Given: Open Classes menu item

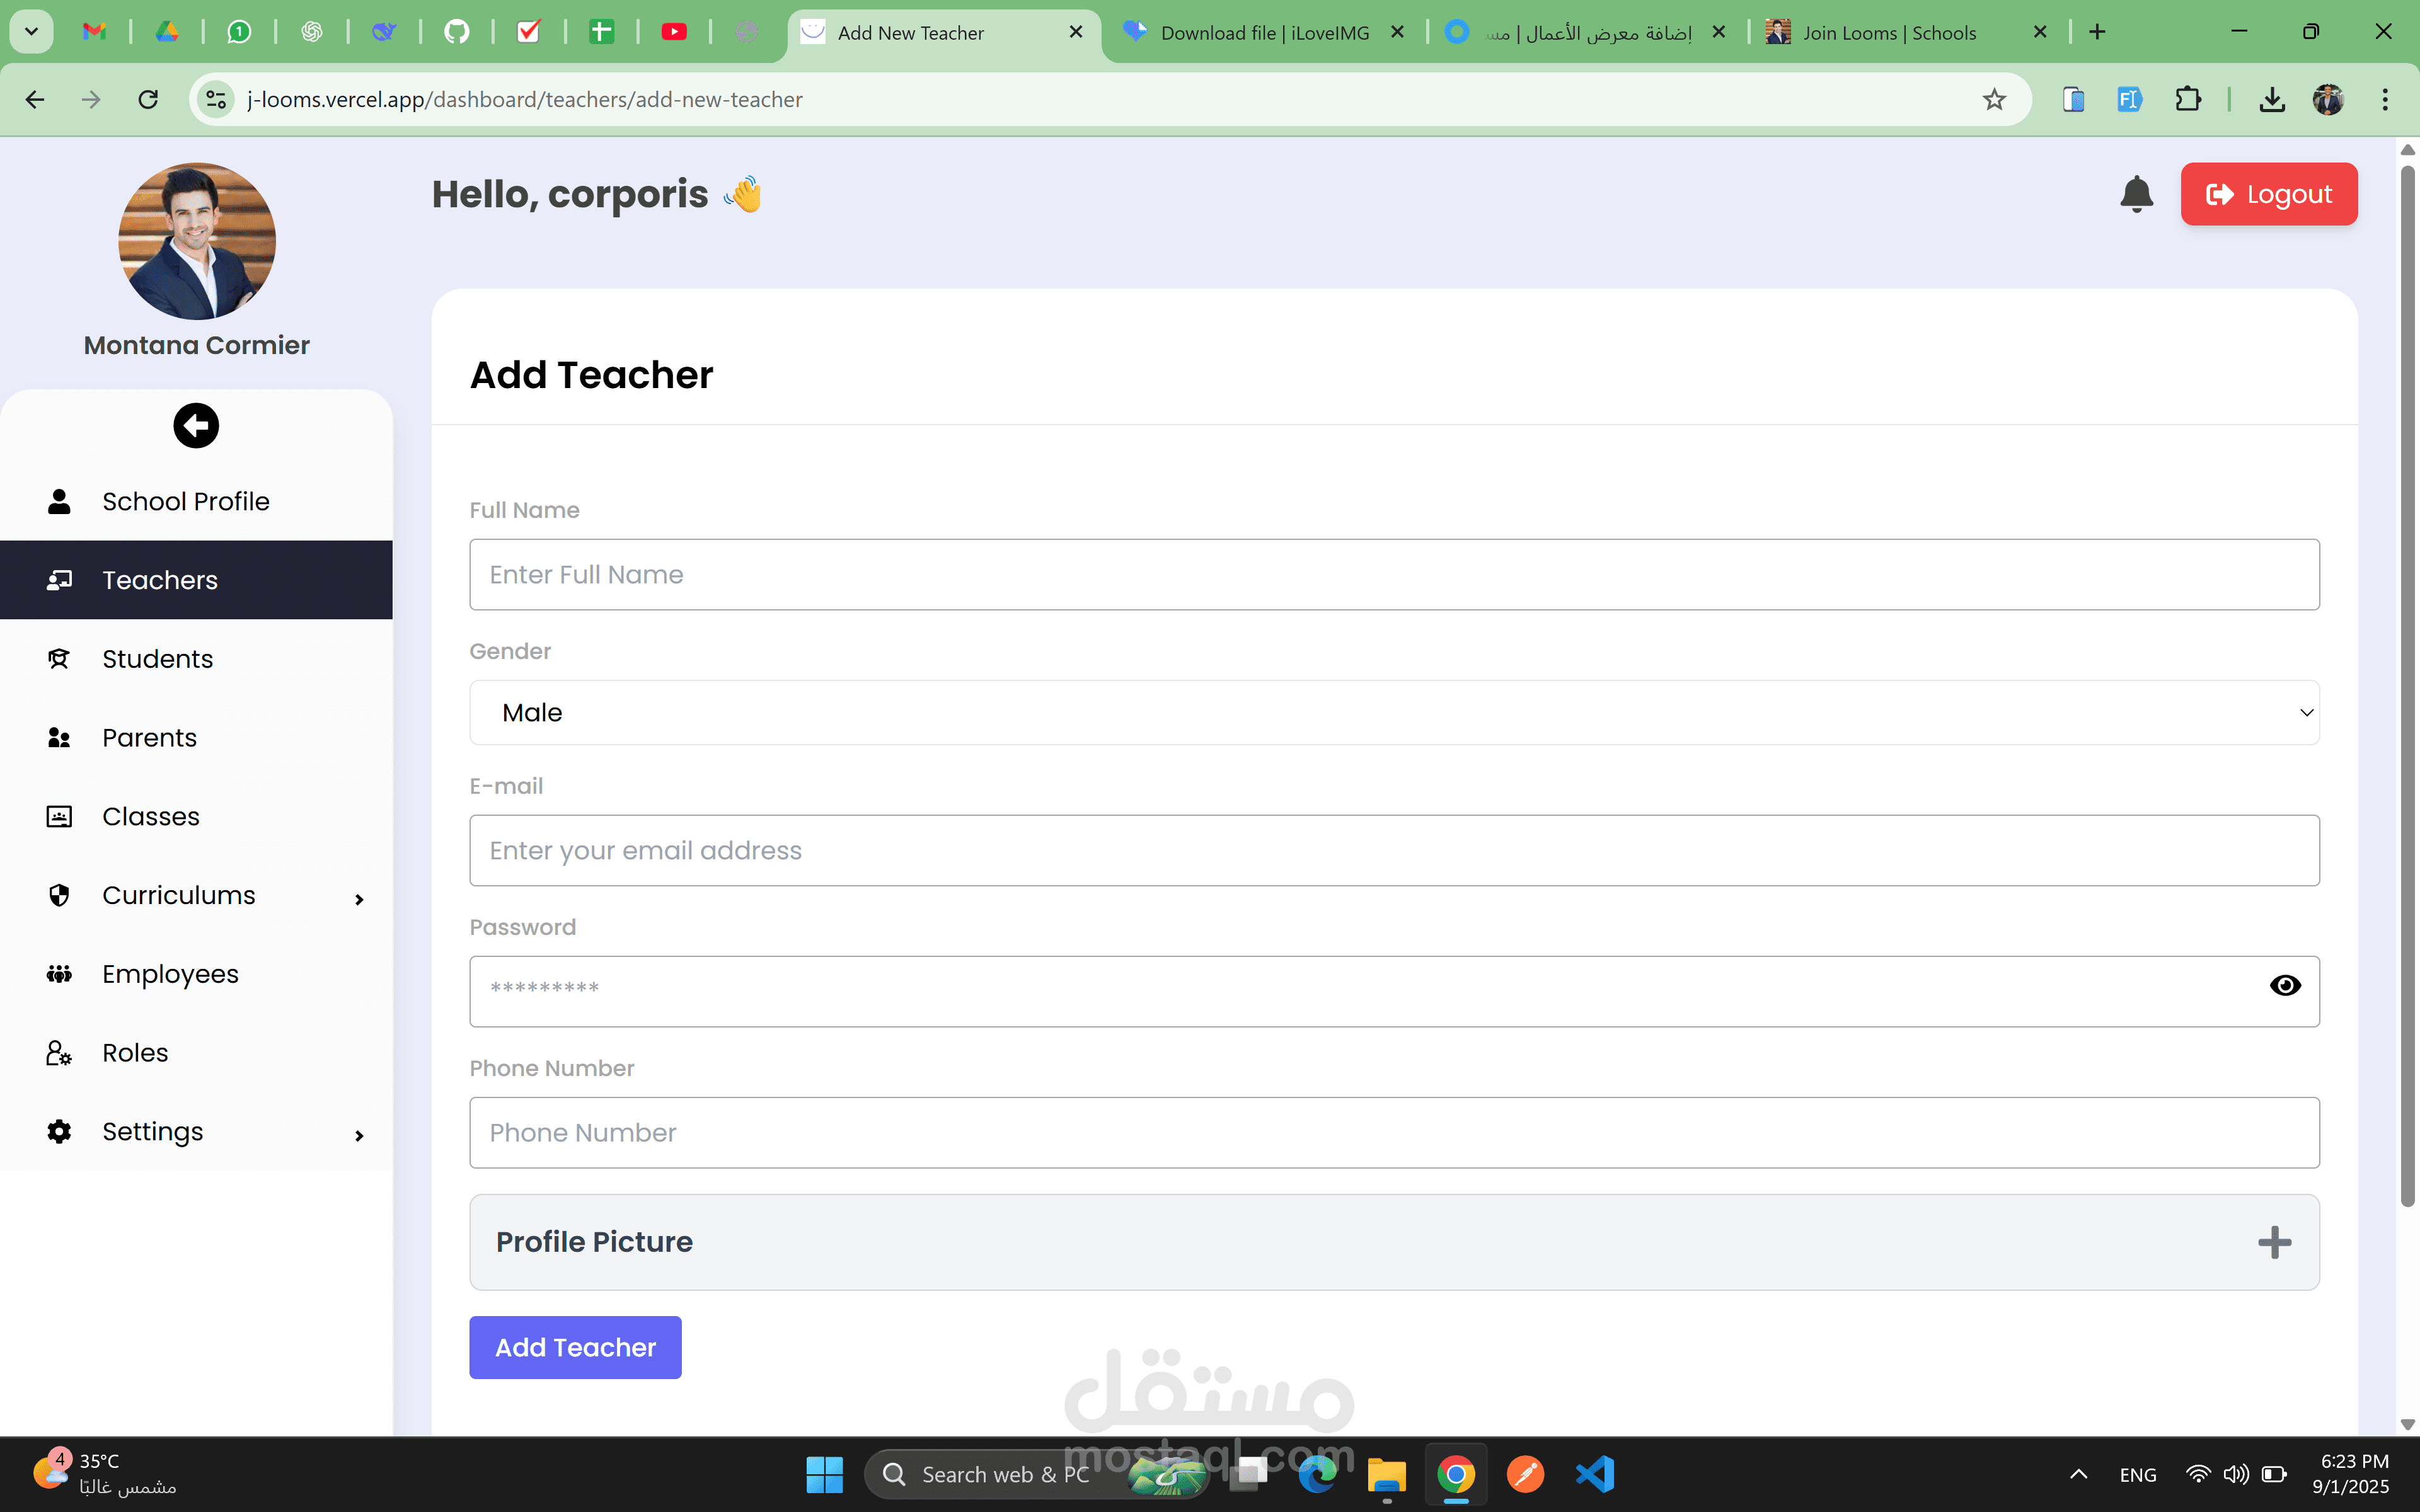Looking at the screenshot, I should [196, 817].
